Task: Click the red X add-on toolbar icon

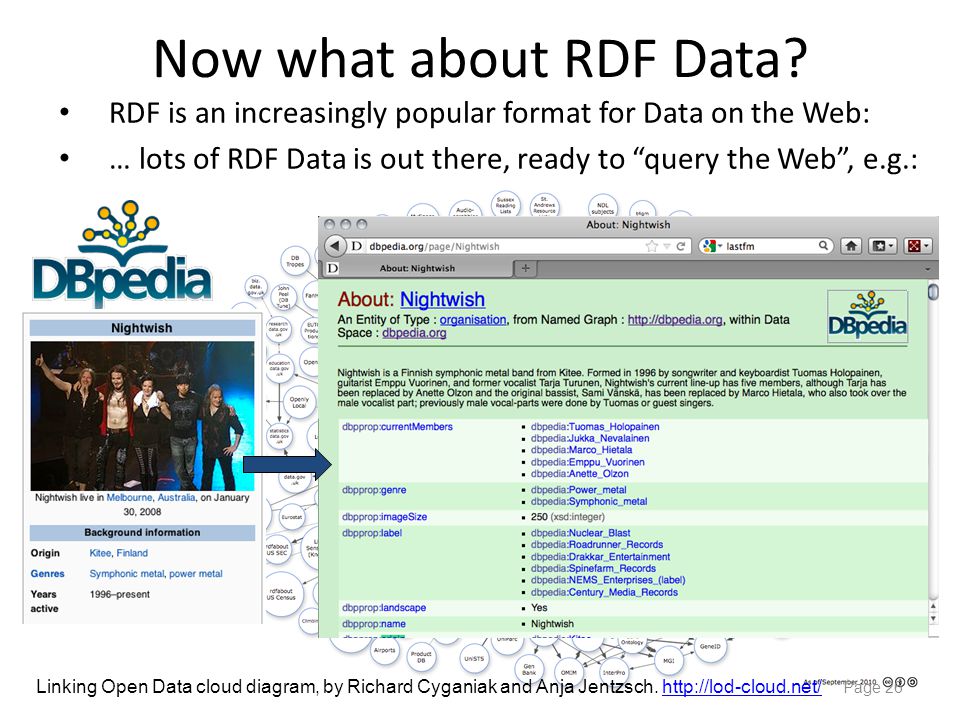Action: point(917,246)
